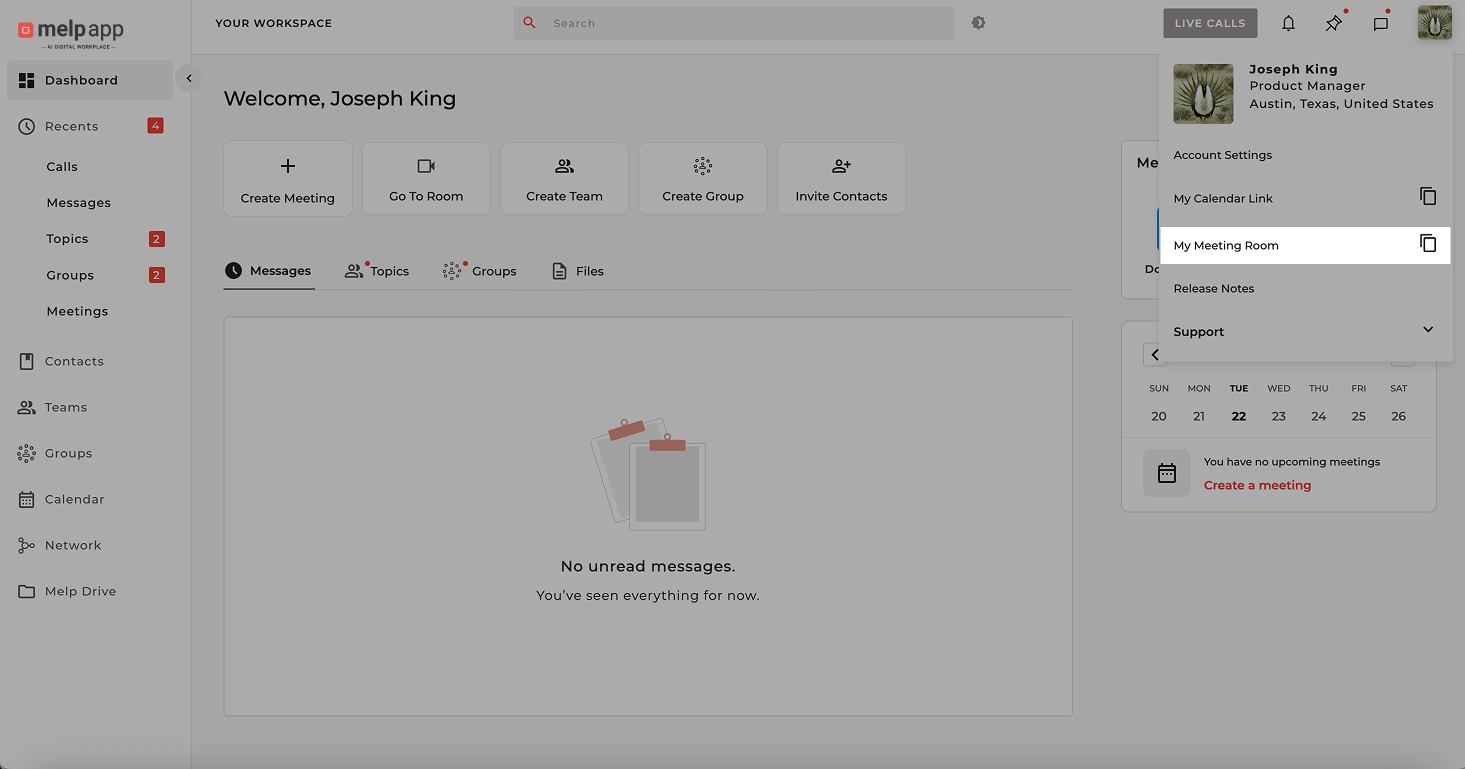Click inside the Search field
Viewport: 1465px width, 769px height.
coord(735,22)
